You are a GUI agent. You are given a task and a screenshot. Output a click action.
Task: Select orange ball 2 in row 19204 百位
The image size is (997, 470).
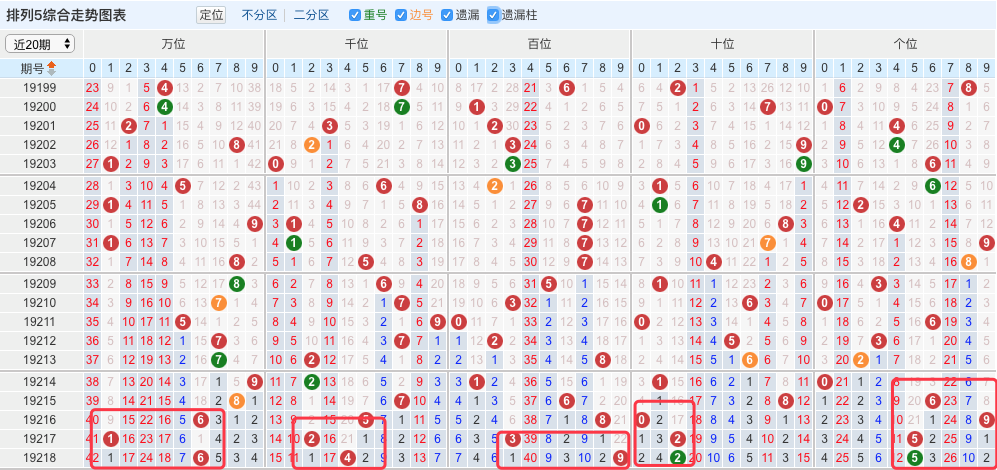tap(494, 185)
